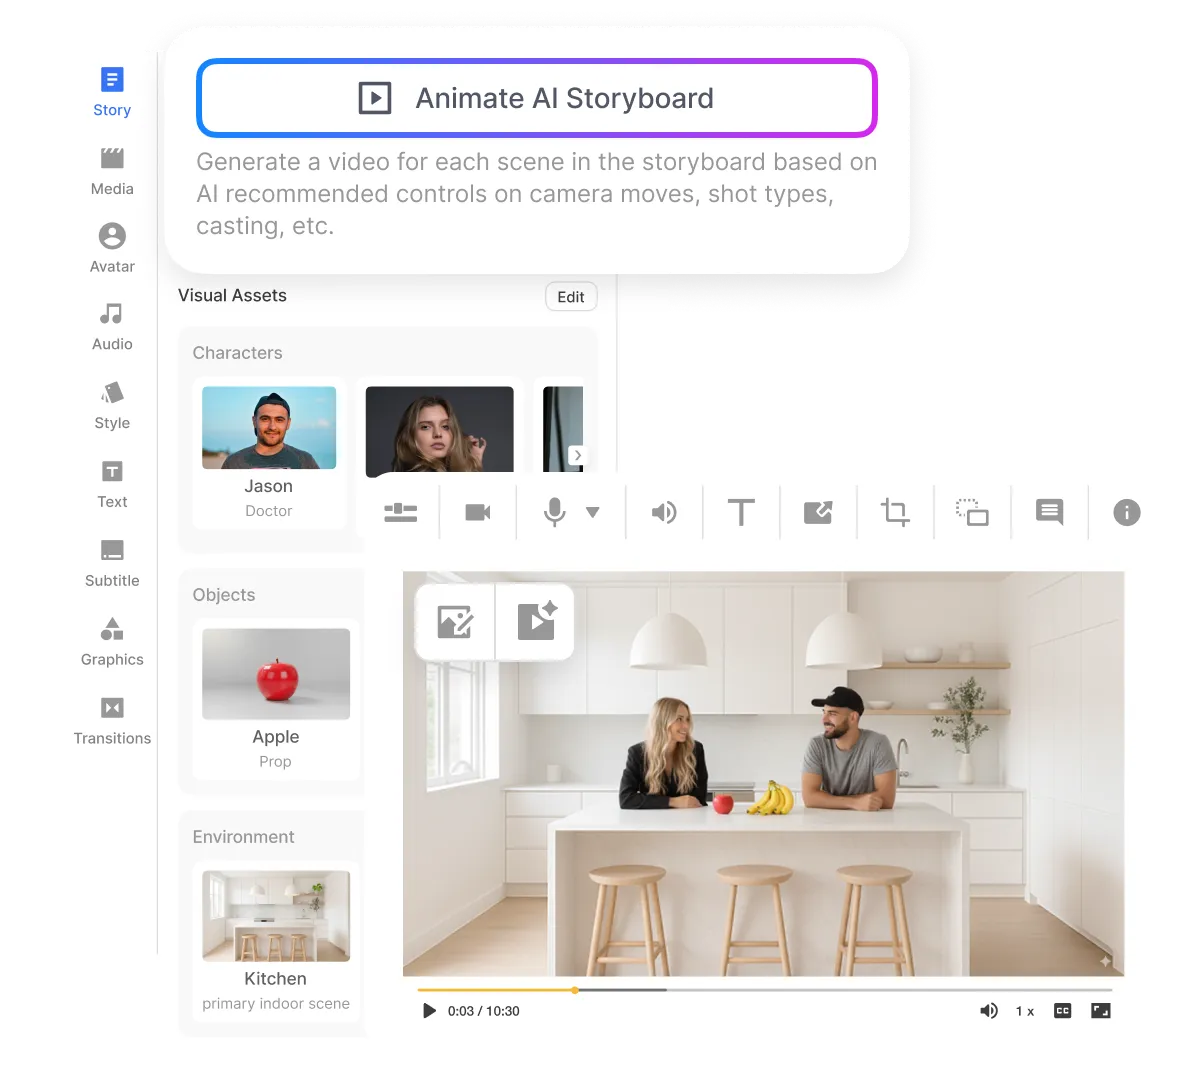Open the Transitions panel
Viewport: 1200px width, 1080px height.
tap(112, 718)
